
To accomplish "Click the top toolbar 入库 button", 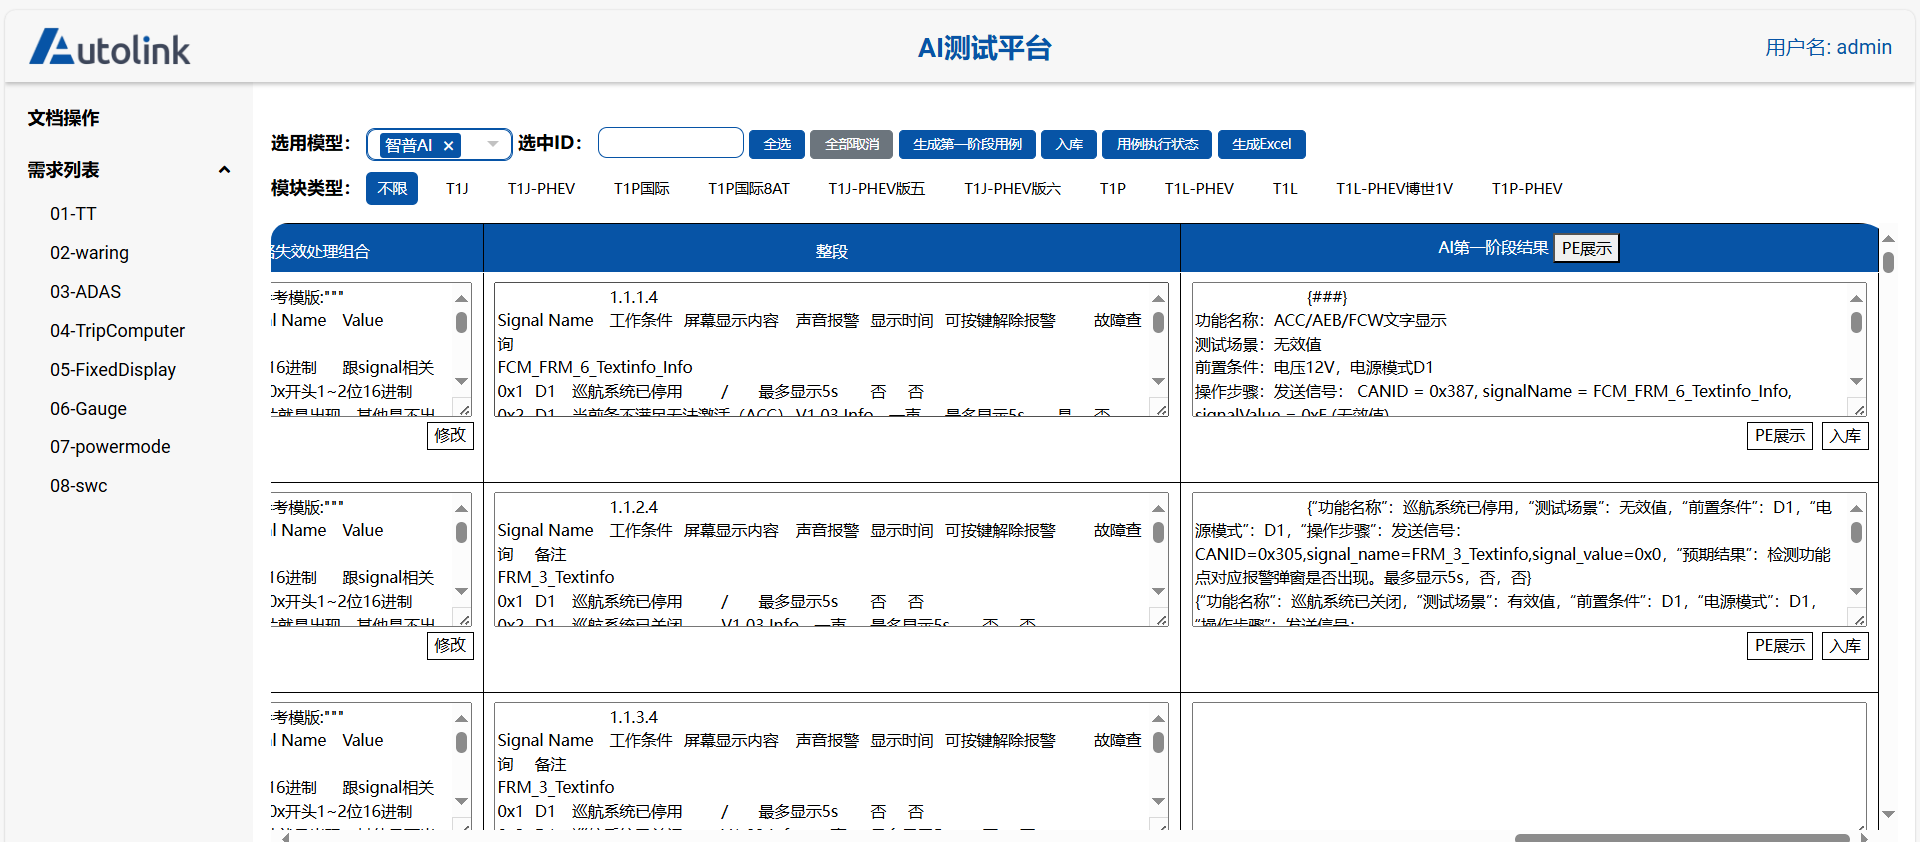I will 1069,144.
